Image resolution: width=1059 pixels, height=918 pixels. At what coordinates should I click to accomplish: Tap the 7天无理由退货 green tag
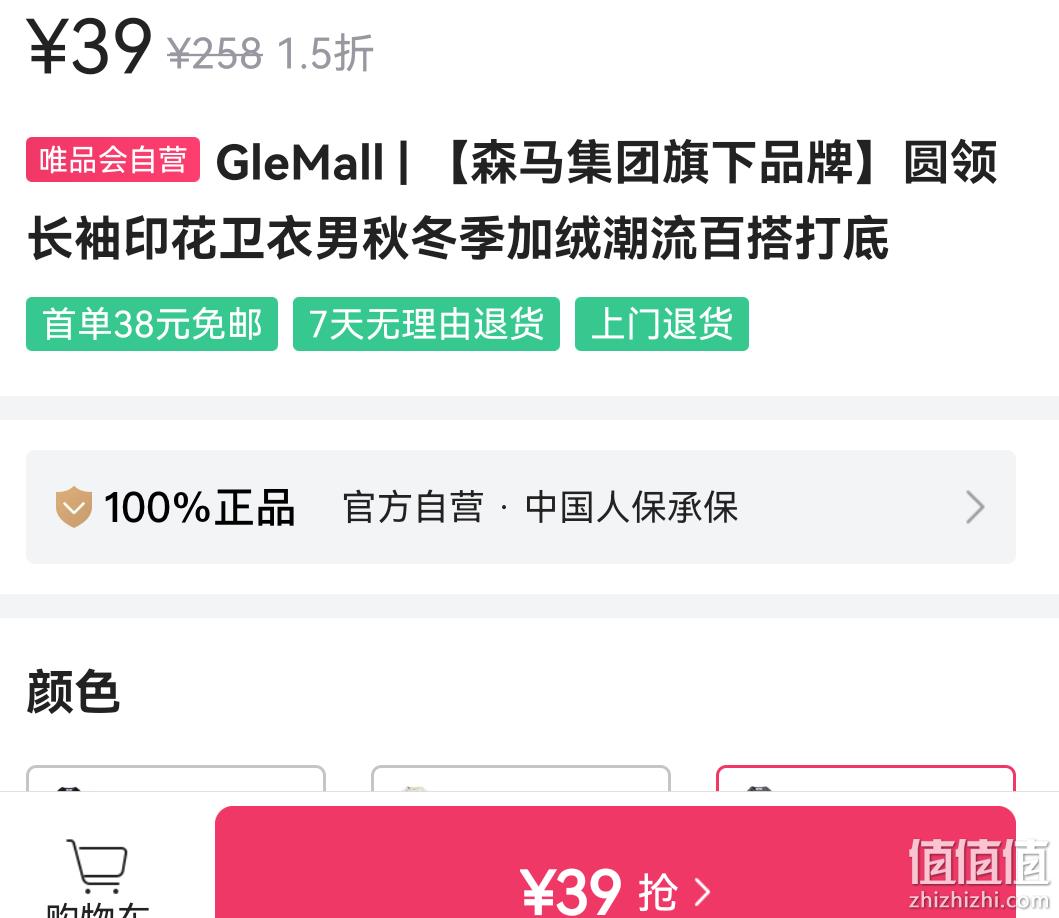[426, 324]
